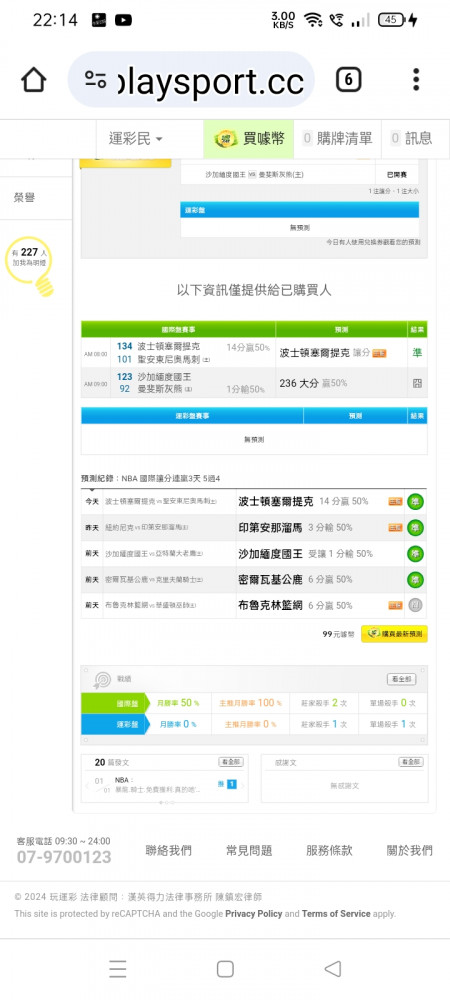The image size is (450, 1000).
Task: Open the Privacy Policy link
Action: click(x=254, y=913)
